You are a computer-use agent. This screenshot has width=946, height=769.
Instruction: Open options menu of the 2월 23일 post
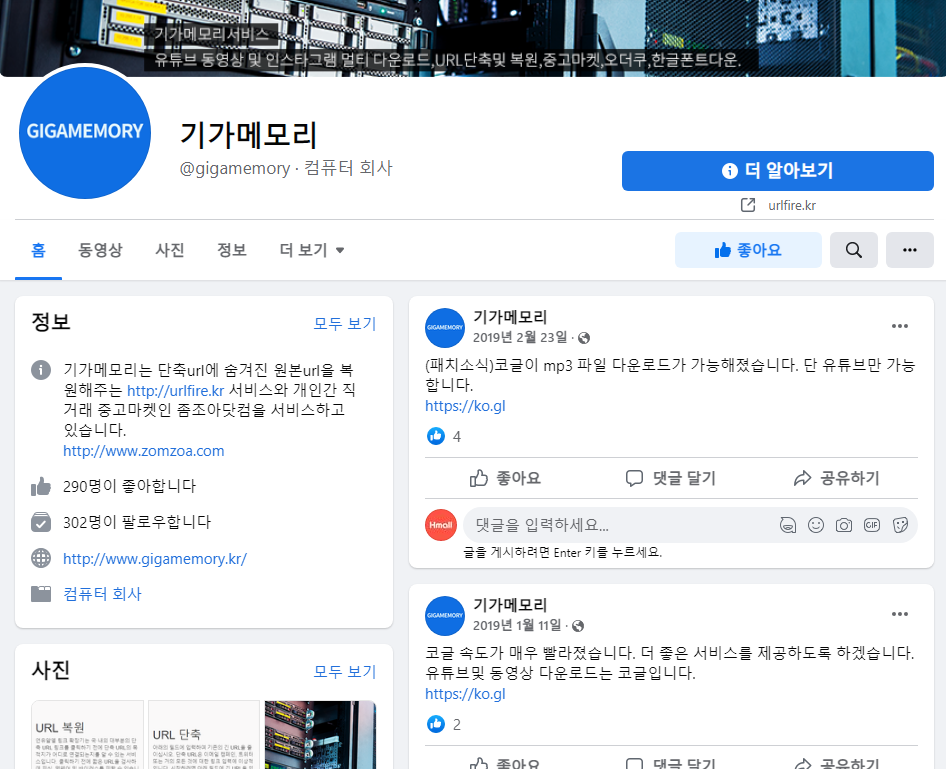click(x=900, y=326)
